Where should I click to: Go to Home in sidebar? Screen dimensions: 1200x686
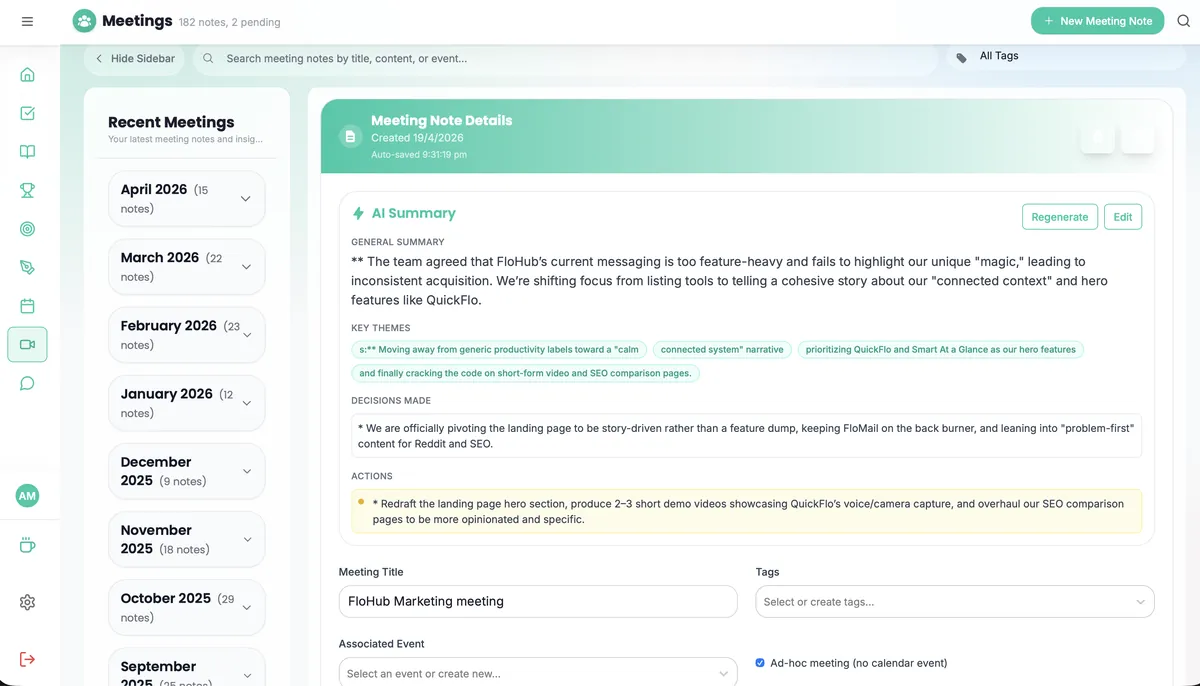coord(27,74)
